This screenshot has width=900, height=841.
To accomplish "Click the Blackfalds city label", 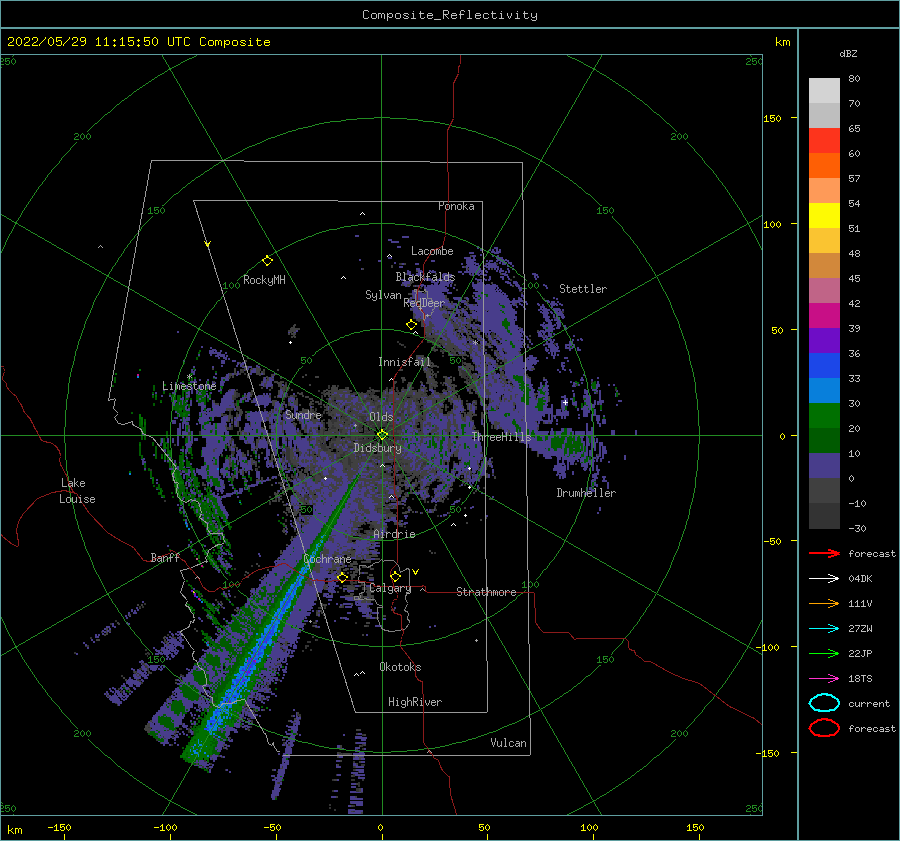I will pos(425,277).
